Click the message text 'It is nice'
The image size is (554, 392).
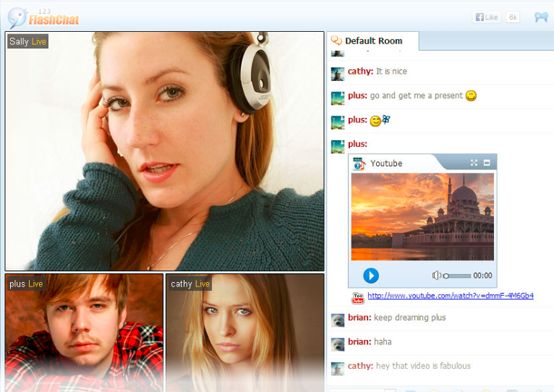[x=391, y=71]
